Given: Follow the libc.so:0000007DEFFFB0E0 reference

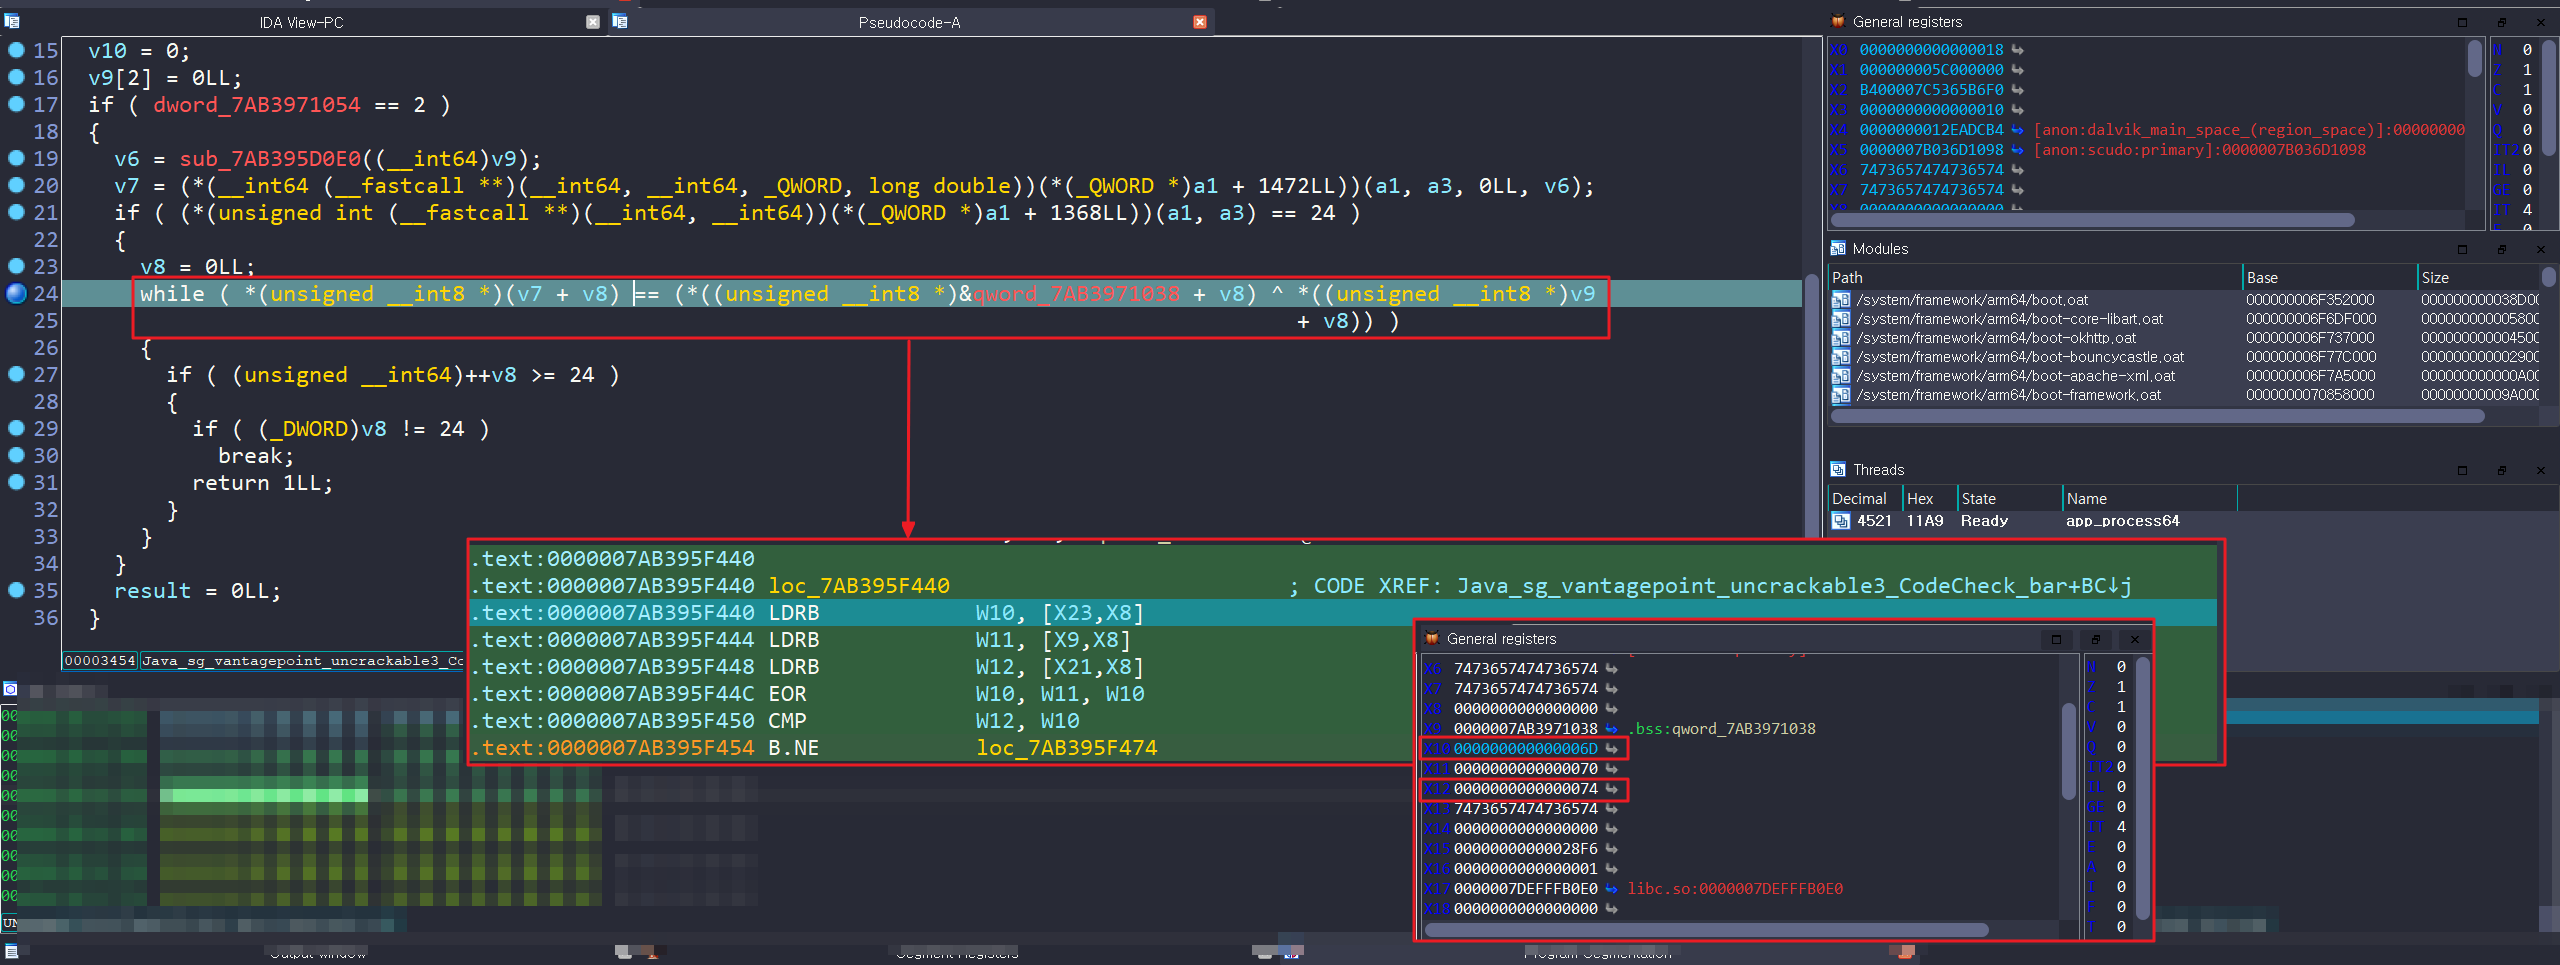Looking at the screenshot, I should coord(1735,889).
